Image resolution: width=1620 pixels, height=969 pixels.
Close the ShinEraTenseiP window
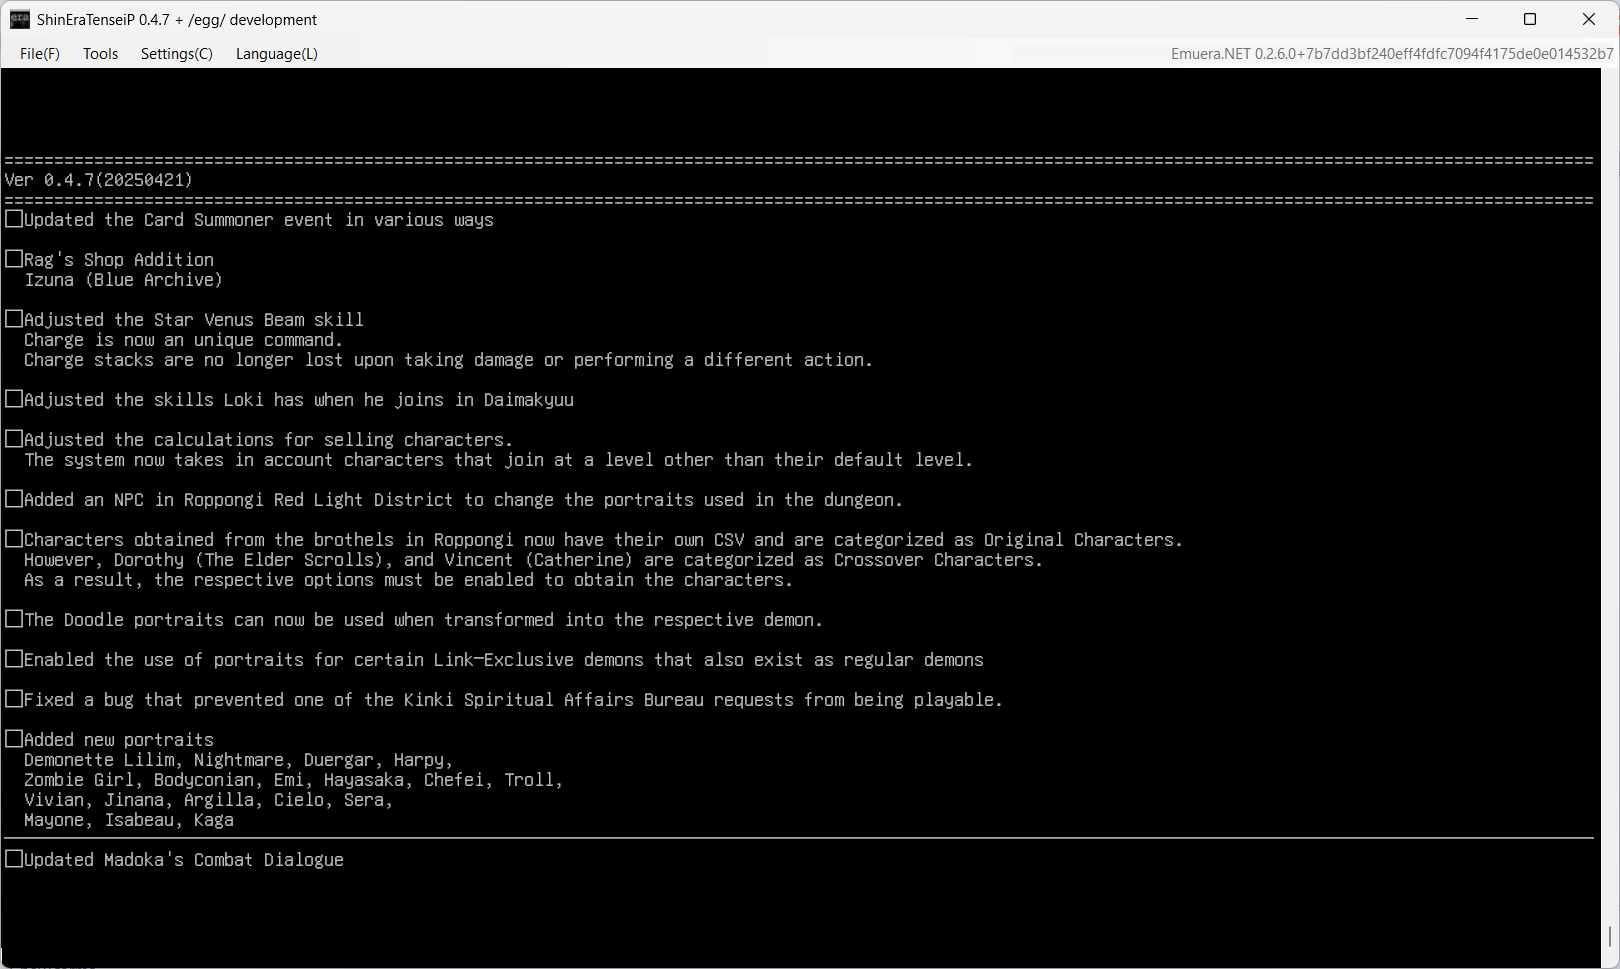[1588, 19]
